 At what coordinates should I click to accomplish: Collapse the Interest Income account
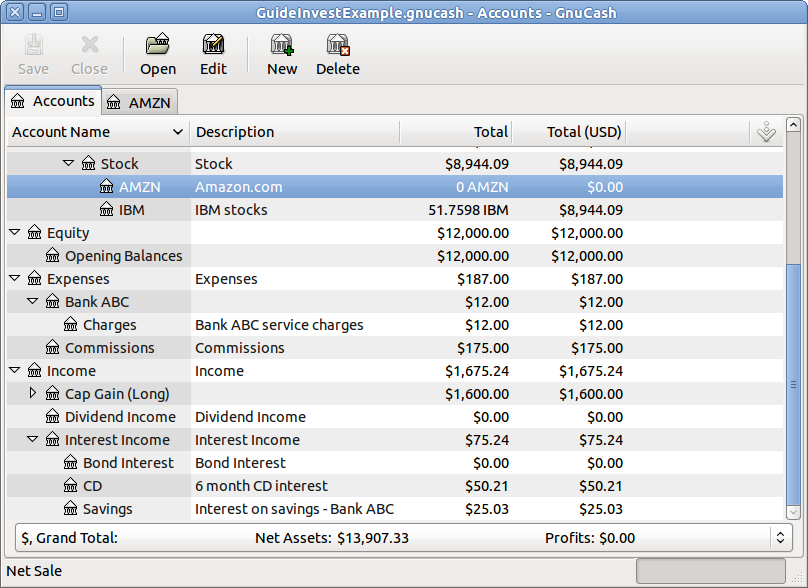(33, 440)
